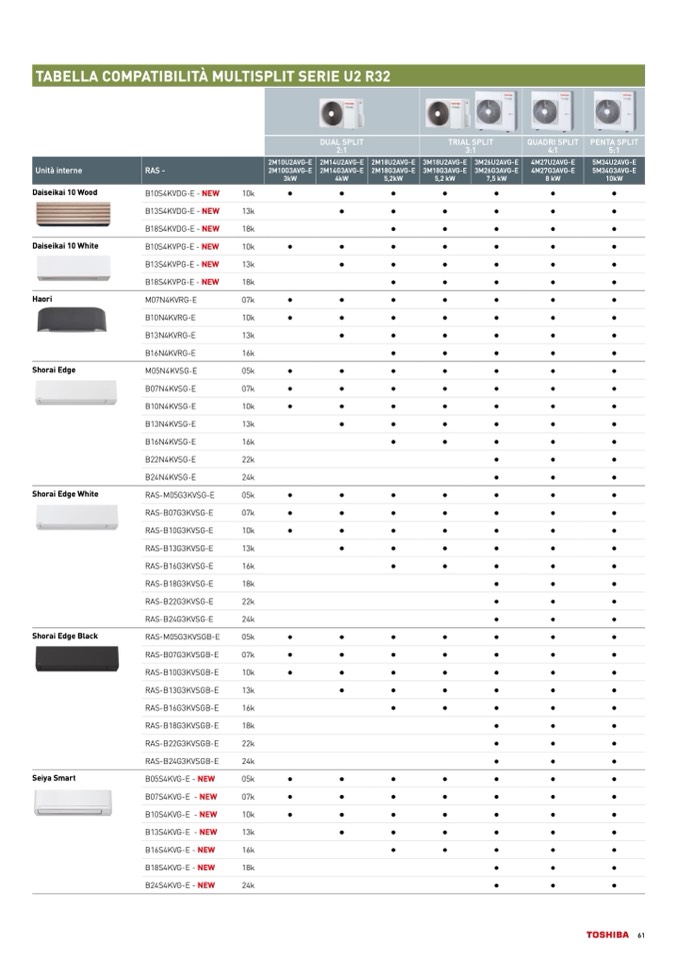Click the 'Shorai Edge White' section label

click(x=65, y=494)
